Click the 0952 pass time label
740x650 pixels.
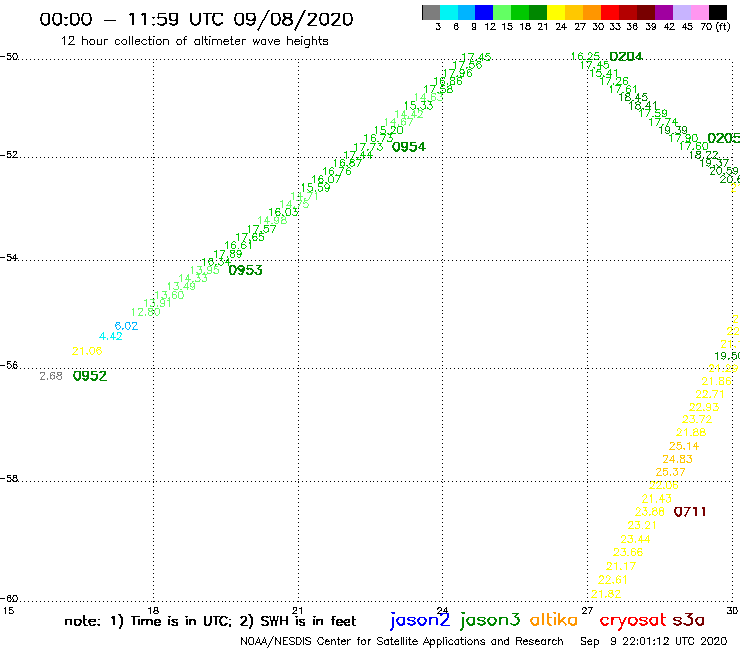click(90, 376)
